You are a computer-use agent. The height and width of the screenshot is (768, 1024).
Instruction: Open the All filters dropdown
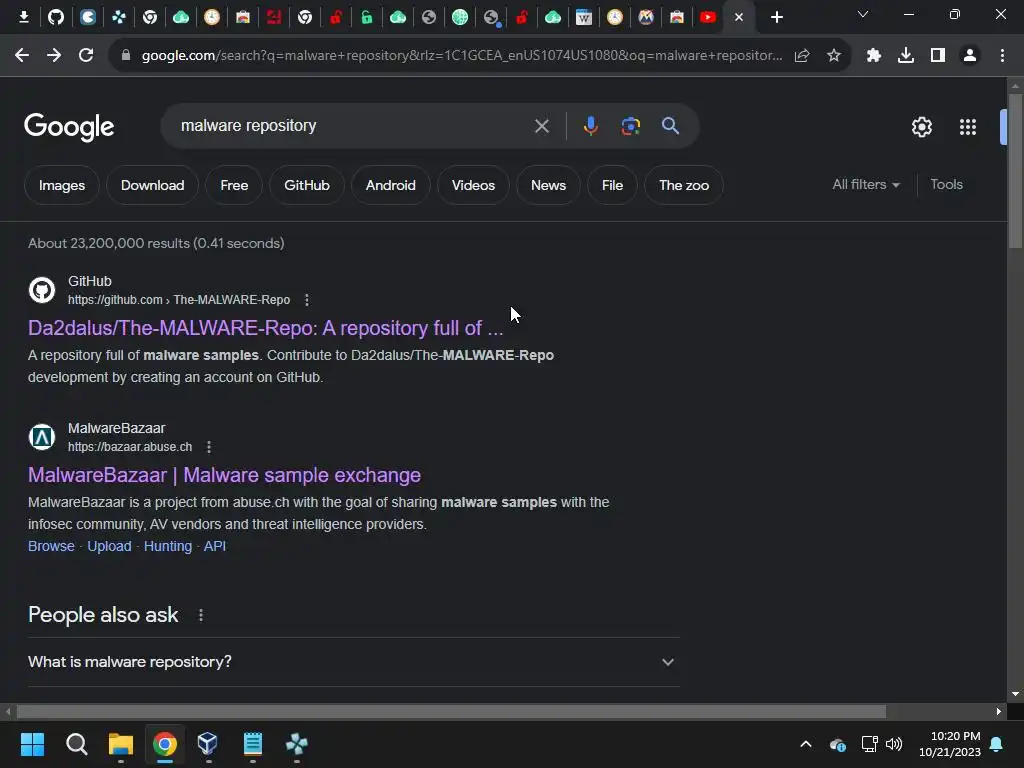[x=866, y=185]
